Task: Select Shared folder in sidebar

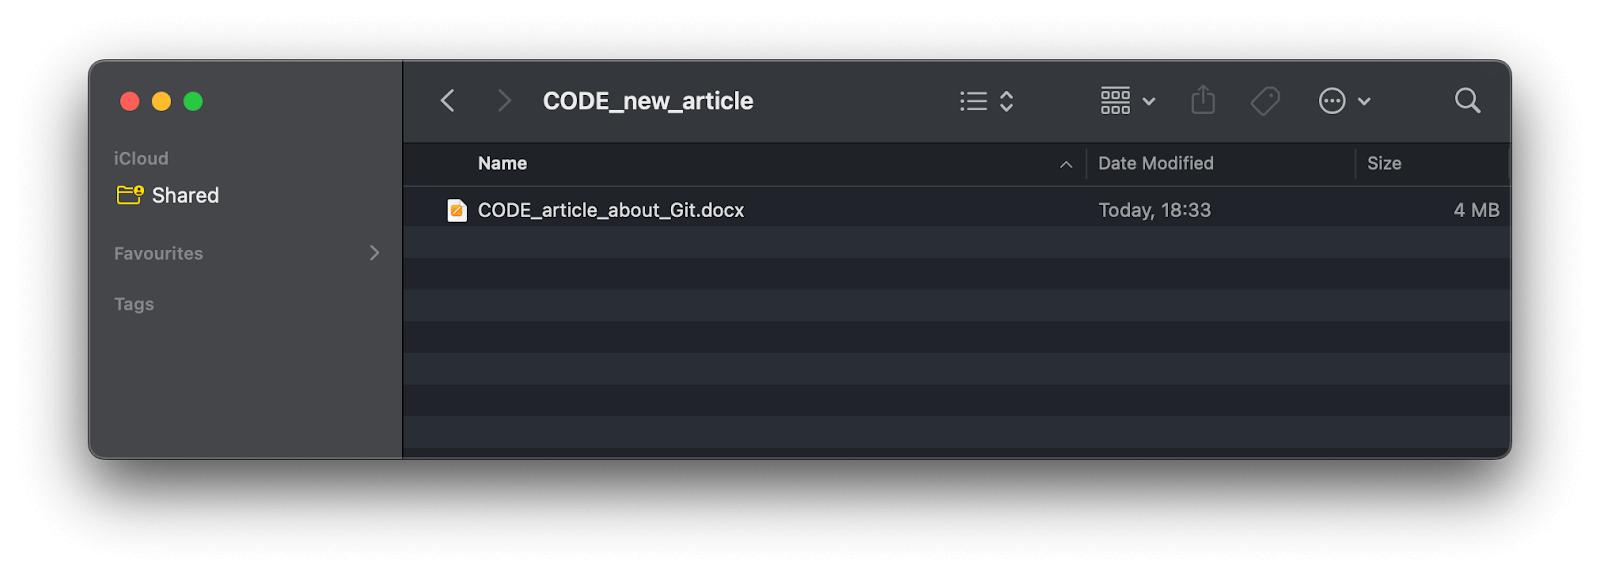Action: [185, 196]
